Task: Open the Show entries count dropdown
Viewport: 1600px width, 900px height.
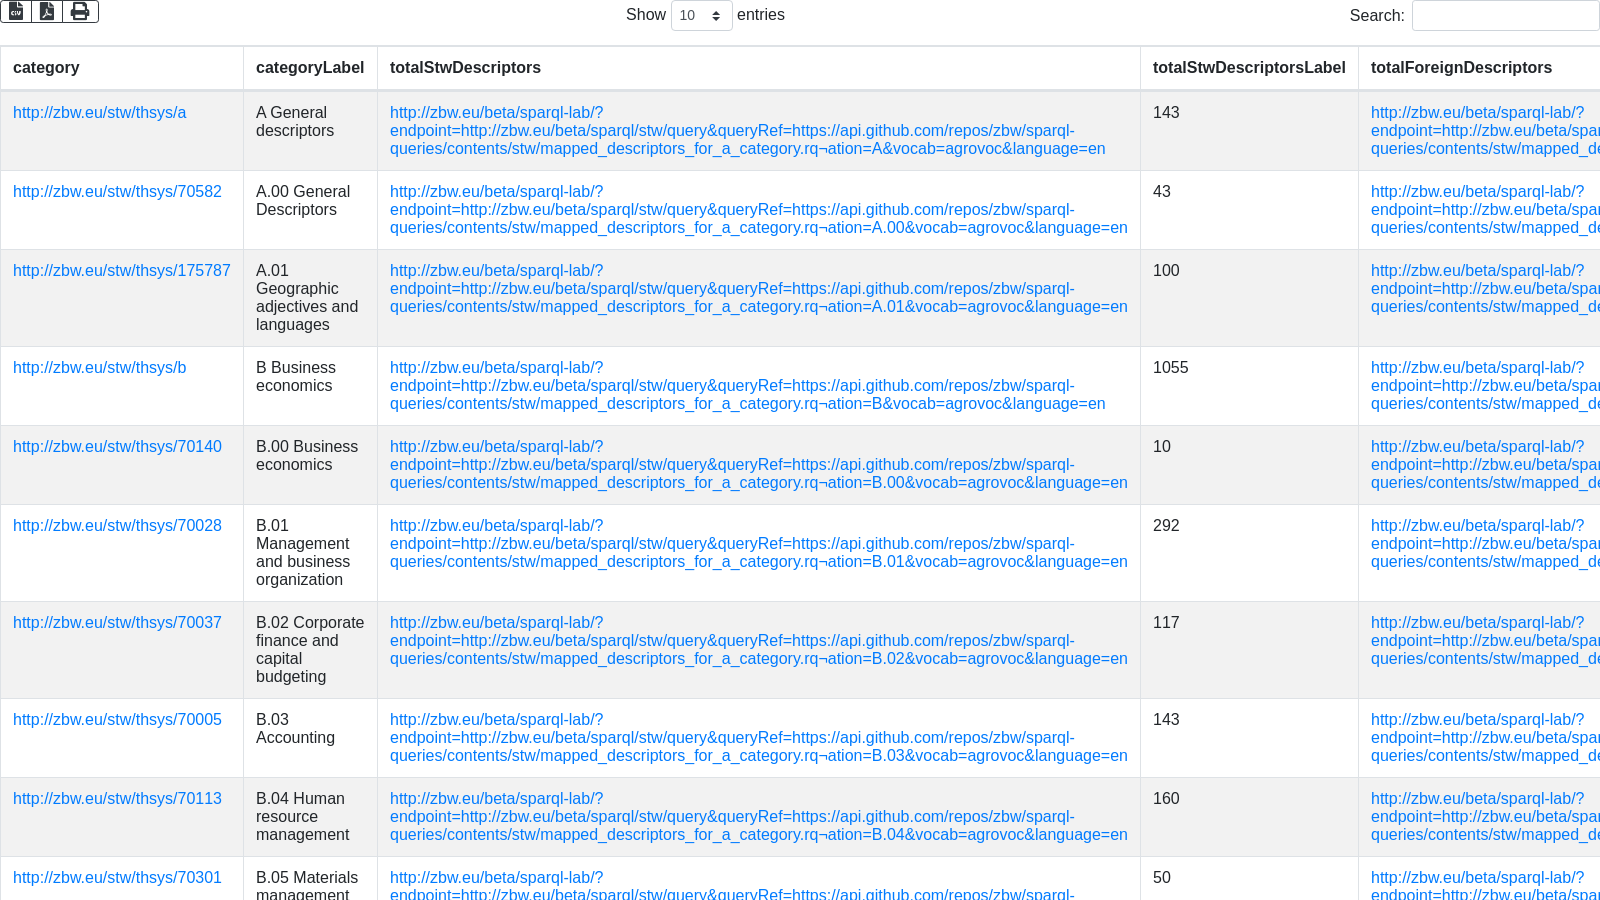Action: (x=701, y=15)
